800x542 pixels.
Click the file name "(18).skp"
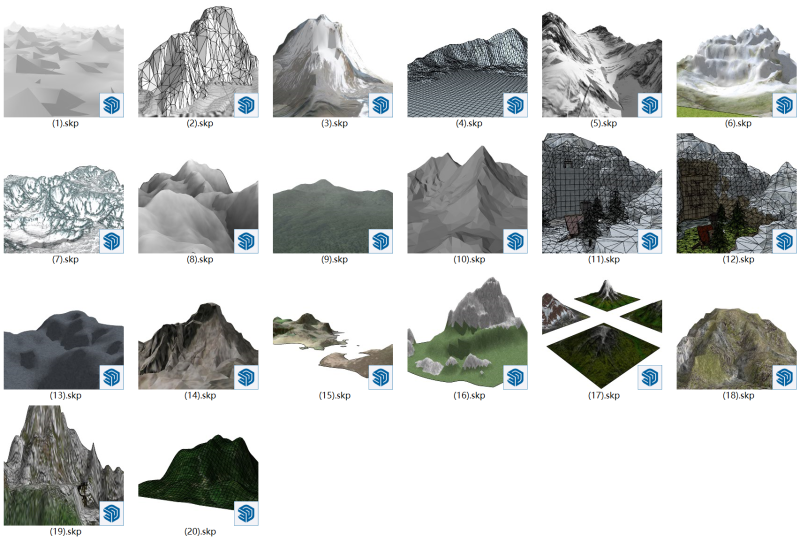click(x=739, y=395)
